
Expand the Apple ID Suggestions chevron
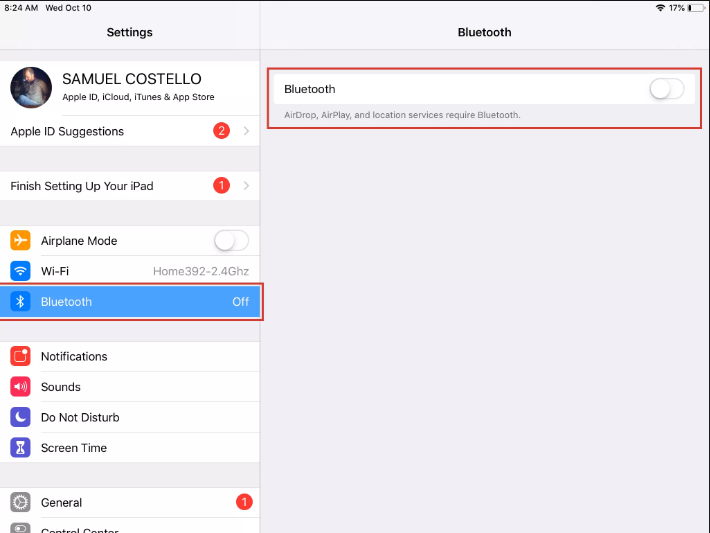[246, 131]
